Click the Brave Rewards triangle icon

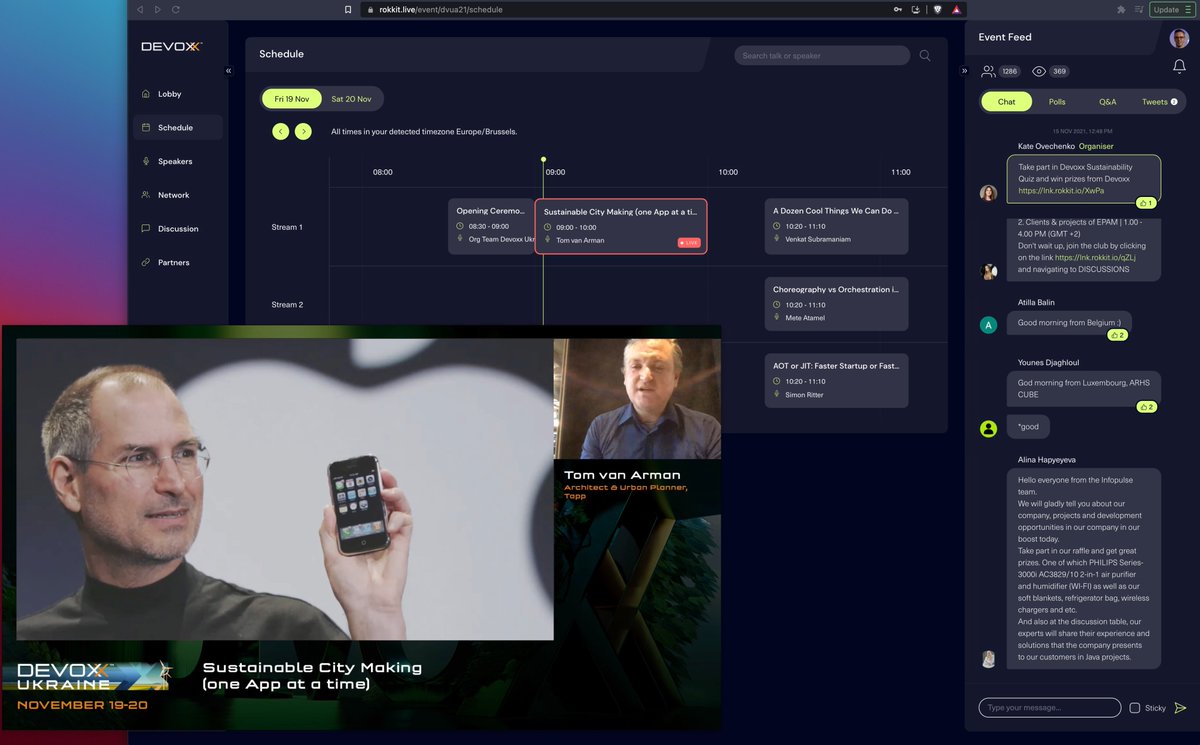(956, 9)
